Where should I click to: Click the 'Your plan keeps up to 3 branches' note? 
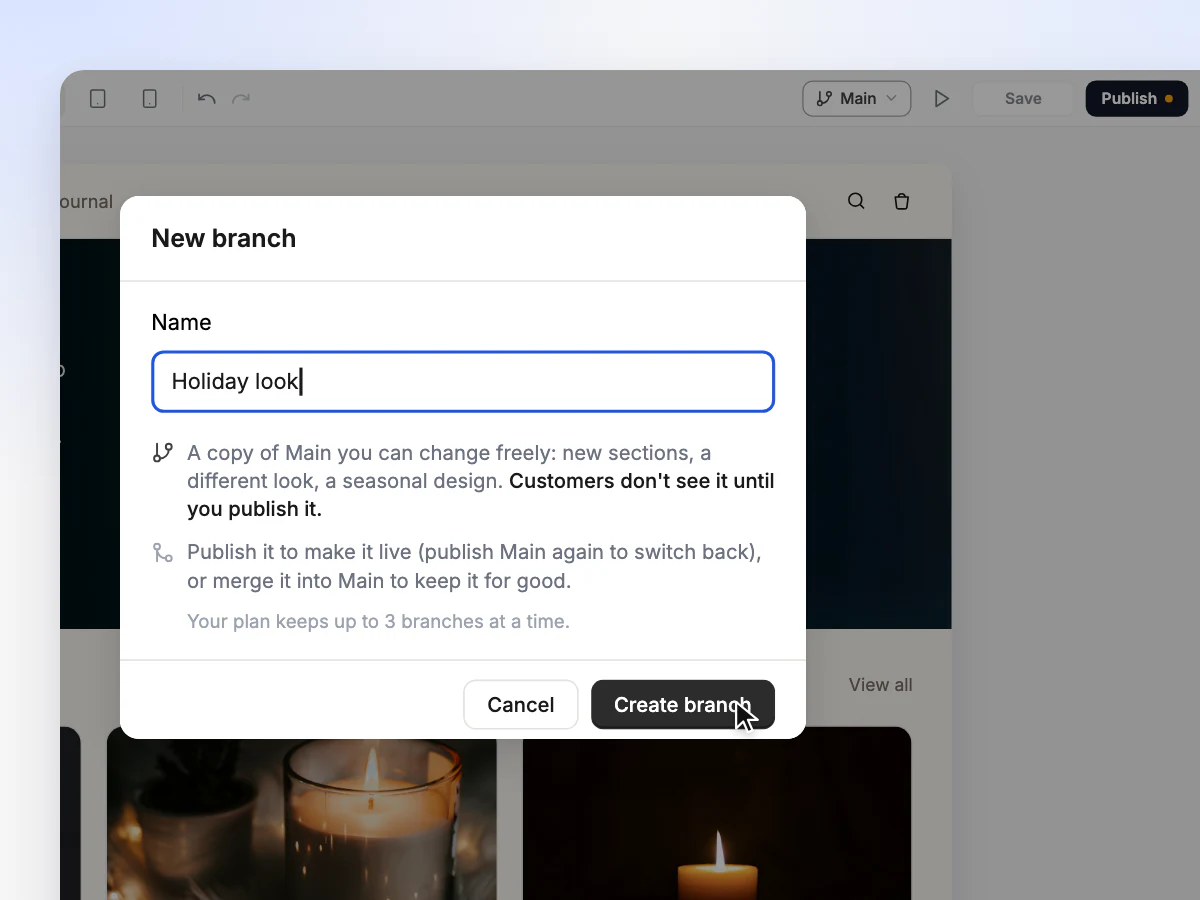[378, 621]
